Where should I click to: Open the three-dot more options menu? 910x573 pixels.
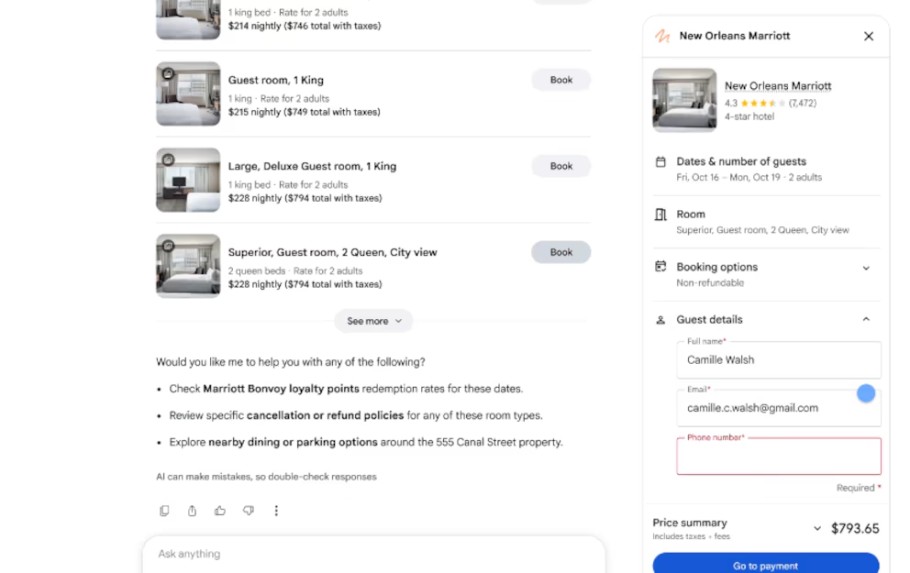[x=276, y=510]
